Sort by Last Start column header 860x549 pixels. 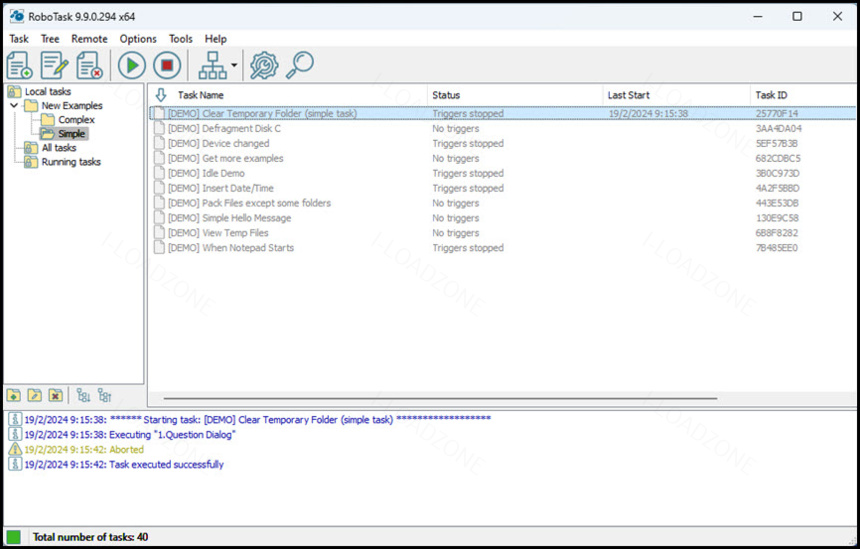click(x=629, y=95)
